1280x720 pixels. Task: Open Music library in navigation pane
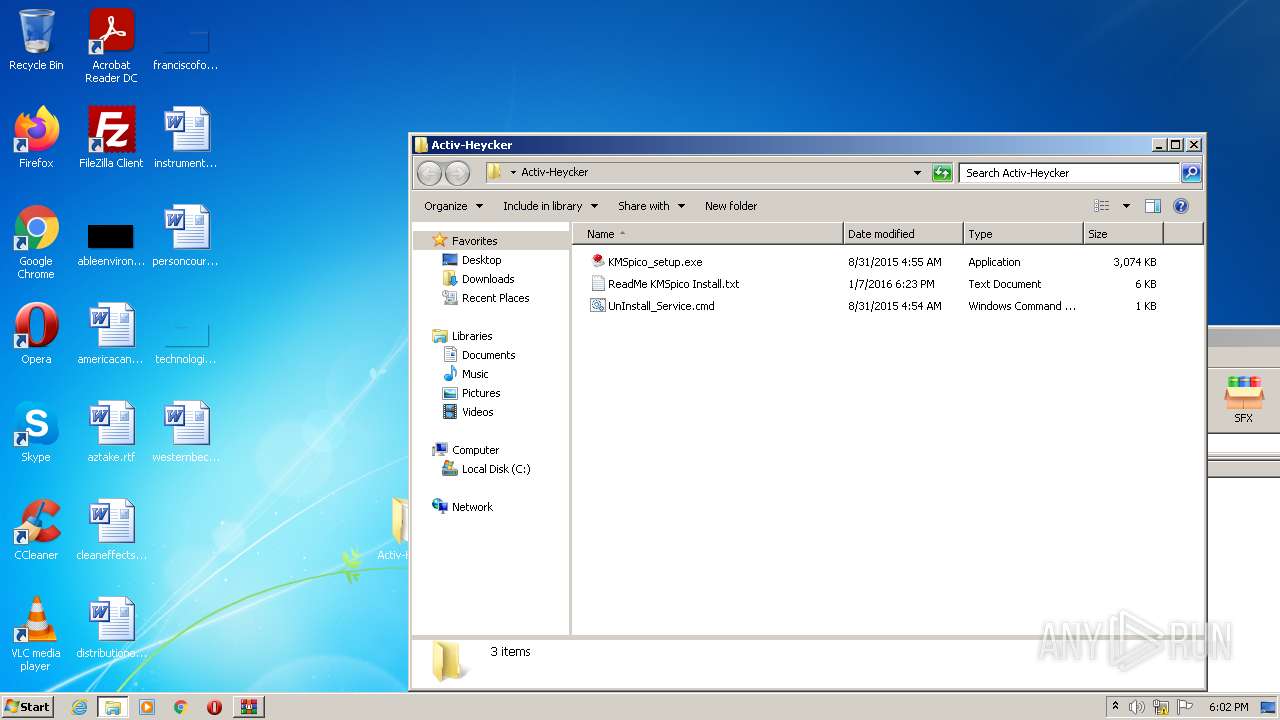[475, 374]
